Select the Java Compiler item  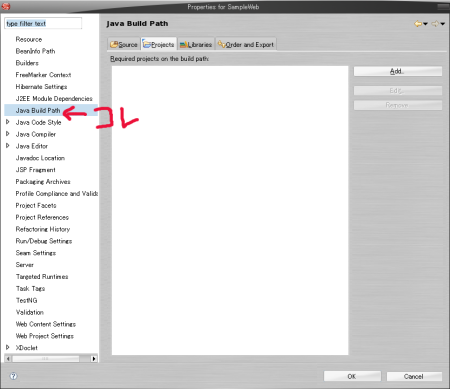(x=36, y=134)
